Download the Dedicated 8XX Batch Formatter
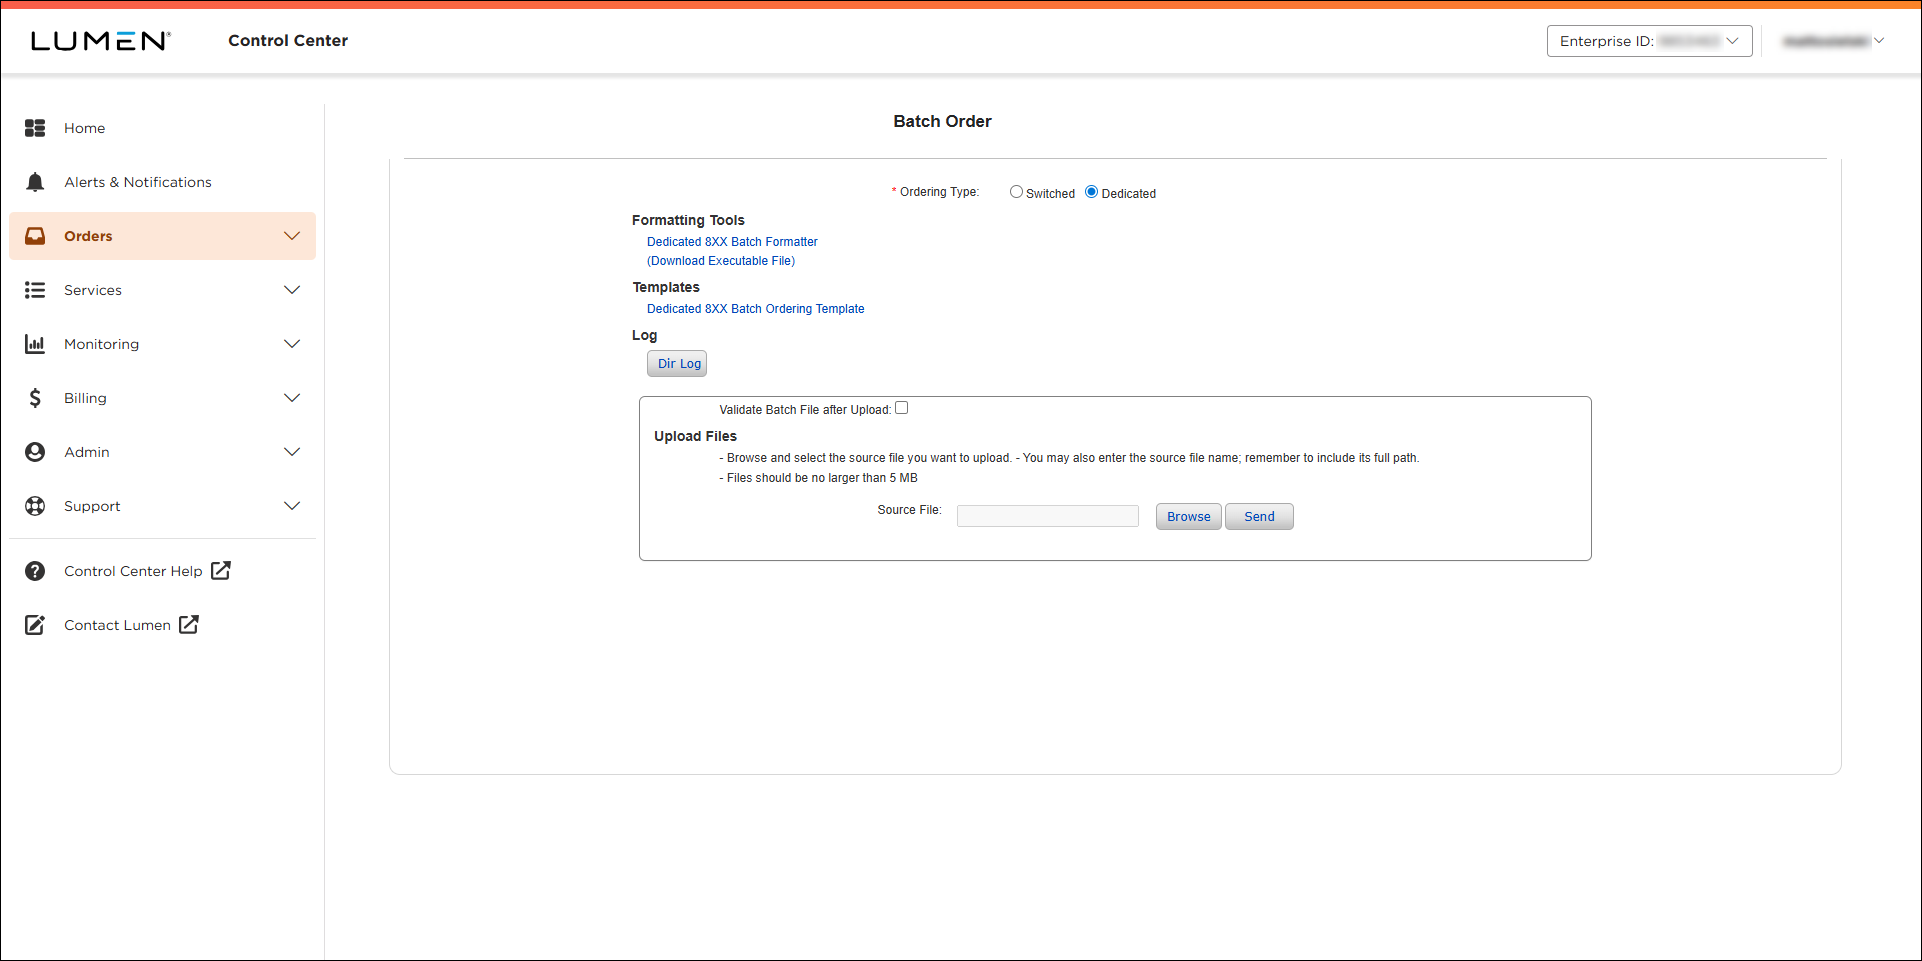Screen dimensions: 1922x961 click(x=731, y=241)
